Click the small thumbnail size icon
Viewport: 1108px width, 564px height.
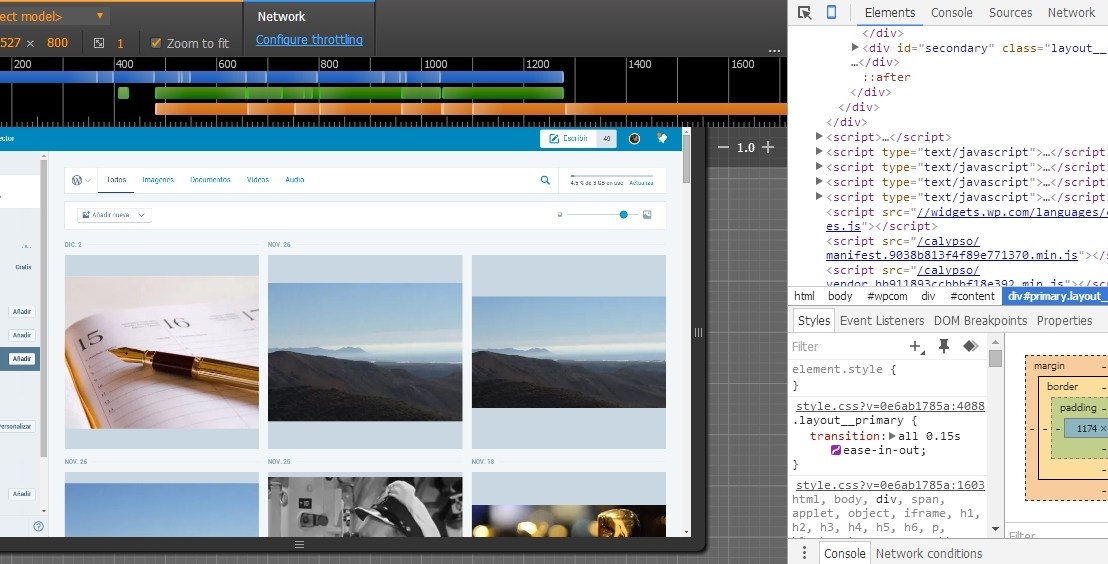point(560,214)
